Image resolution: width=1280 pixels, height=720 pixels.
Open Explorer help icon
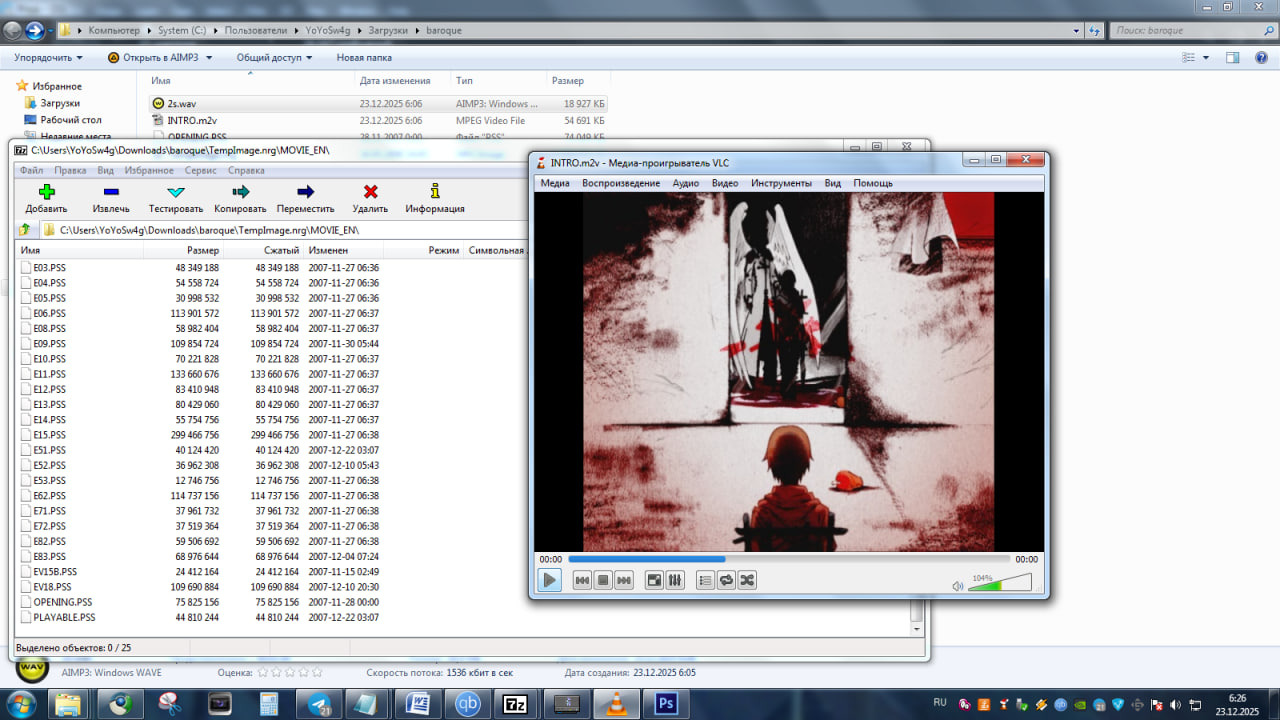tap(1261, 58)
